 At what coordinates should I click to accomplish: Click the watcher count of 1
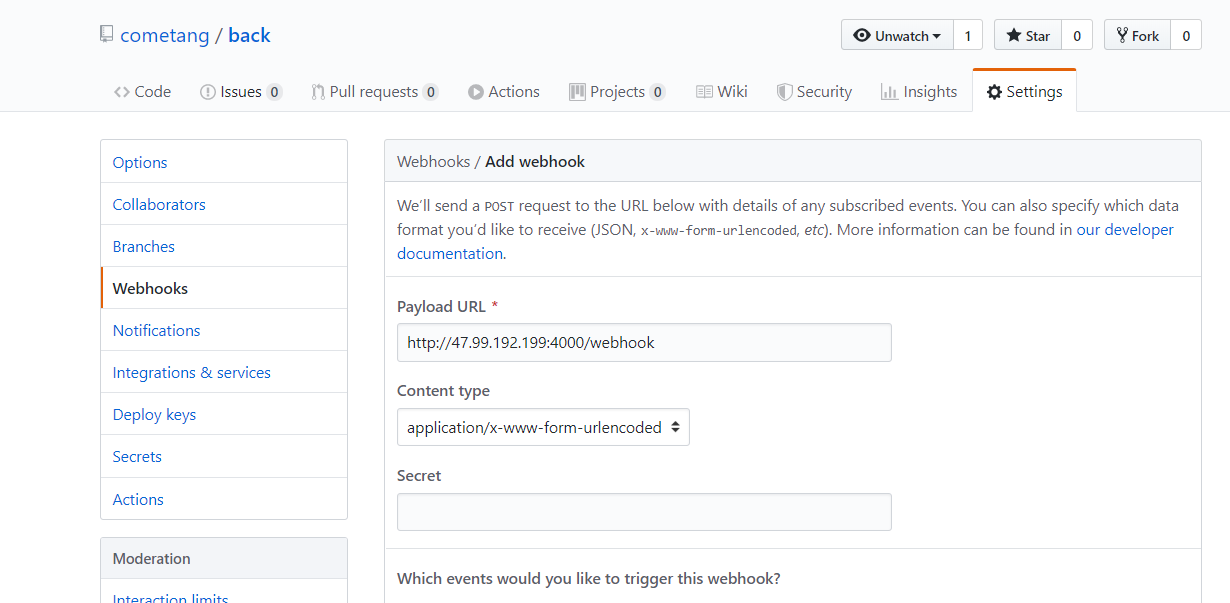pos(968,35)
